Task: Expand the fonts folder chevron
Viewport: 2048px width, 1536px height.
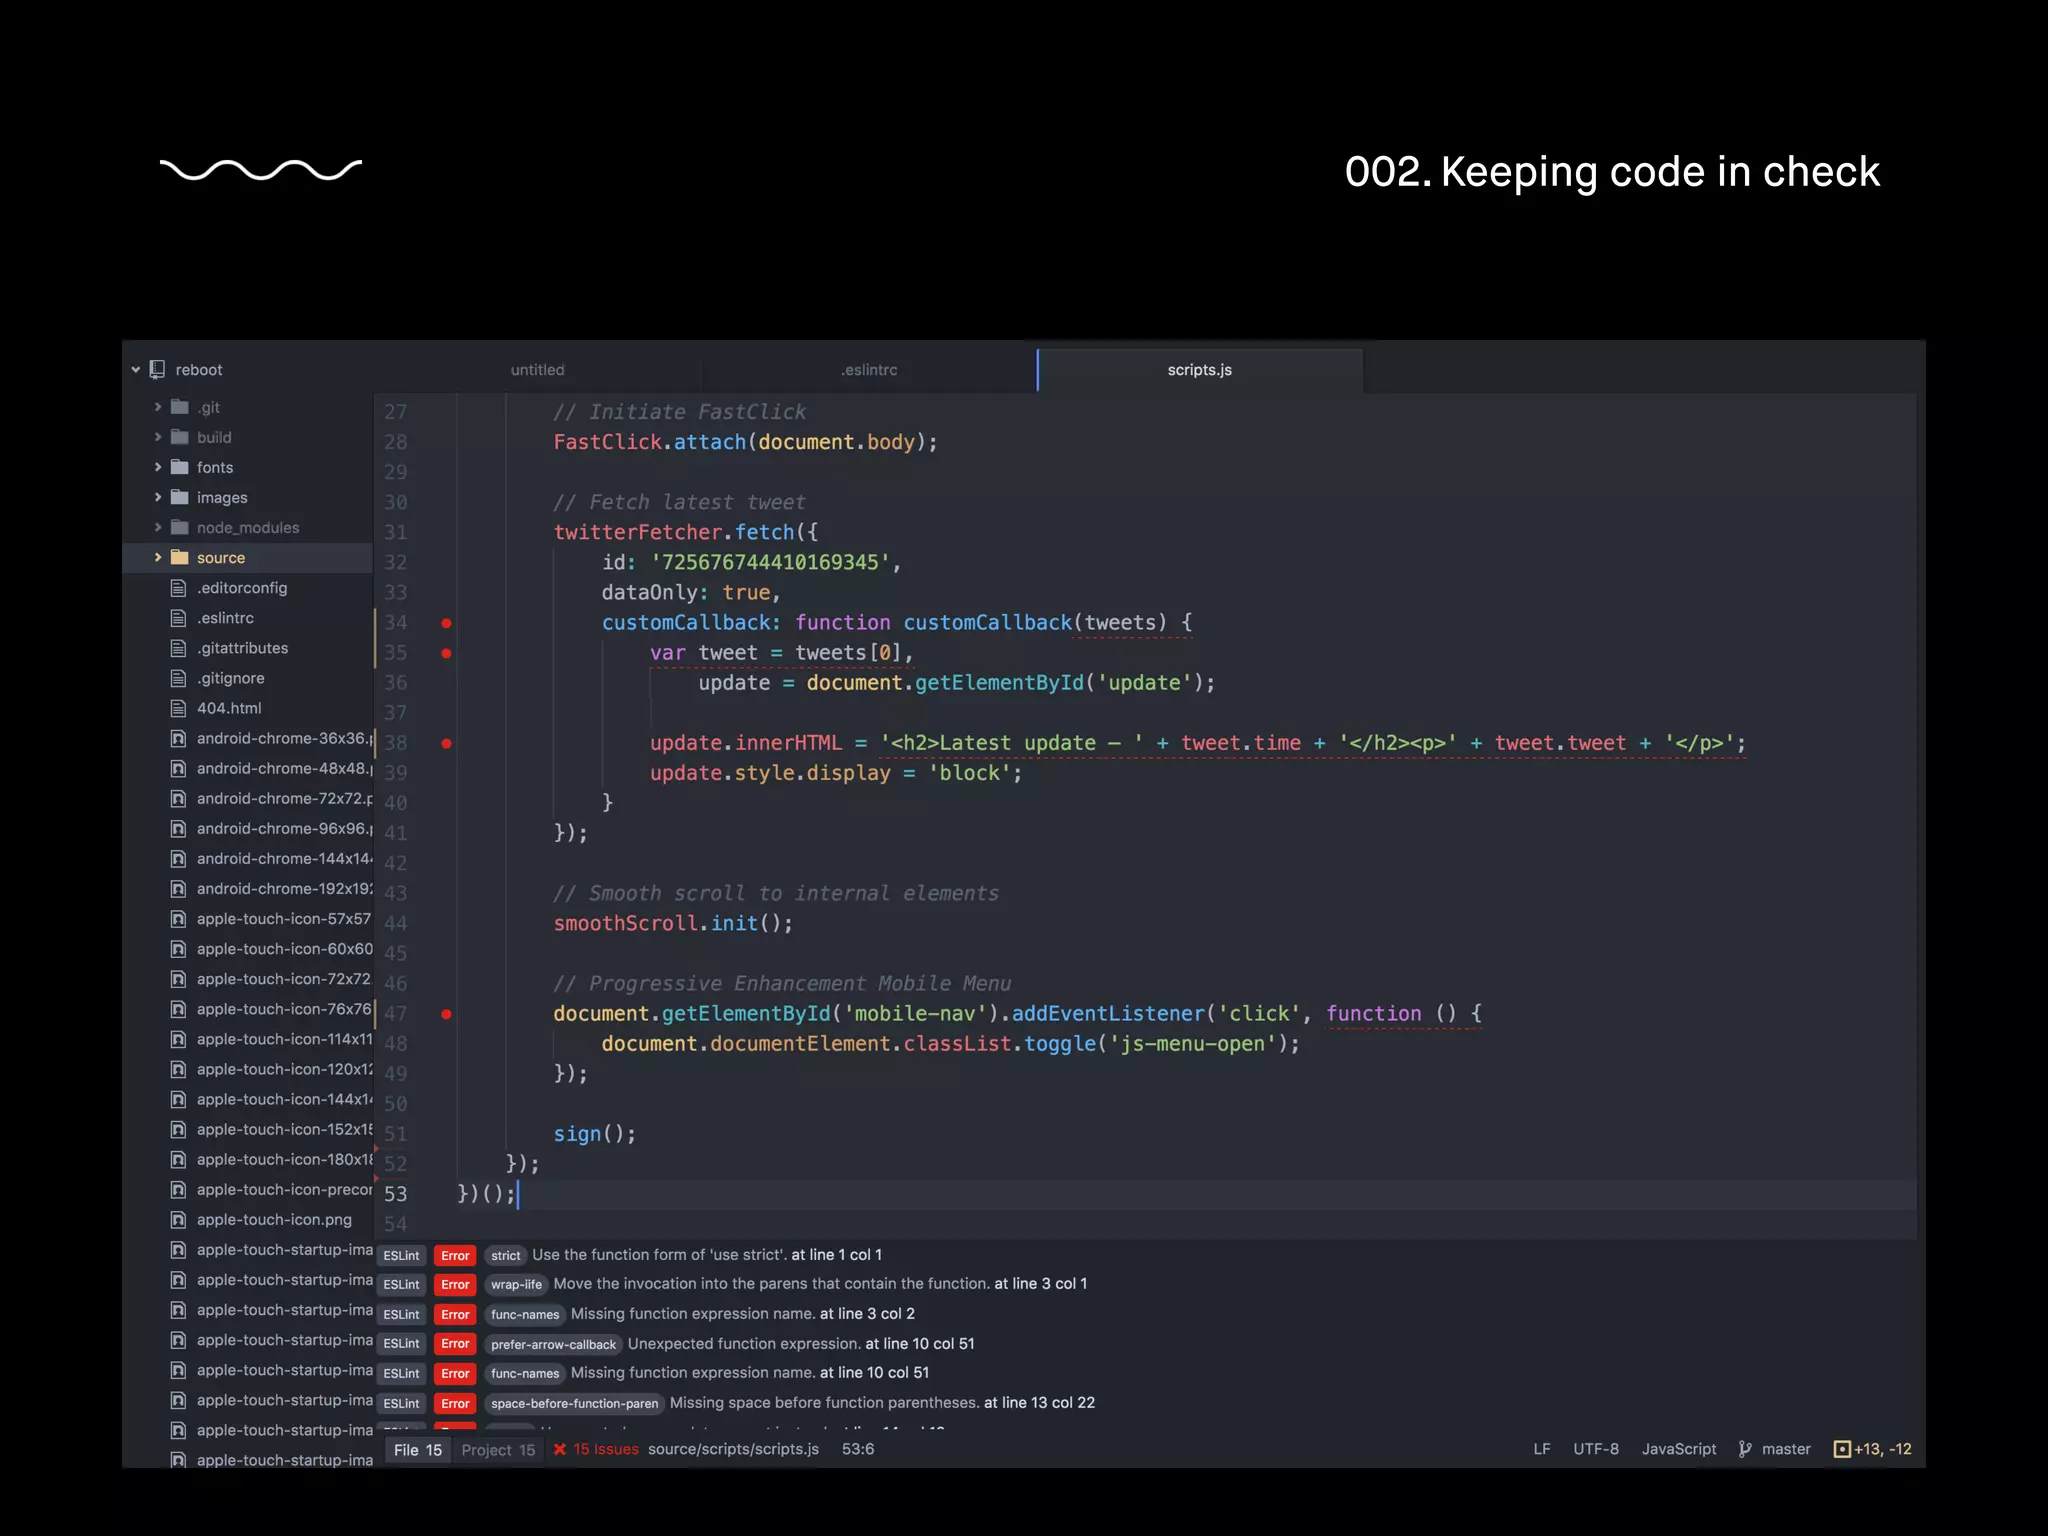Action: tap(158, 467)
